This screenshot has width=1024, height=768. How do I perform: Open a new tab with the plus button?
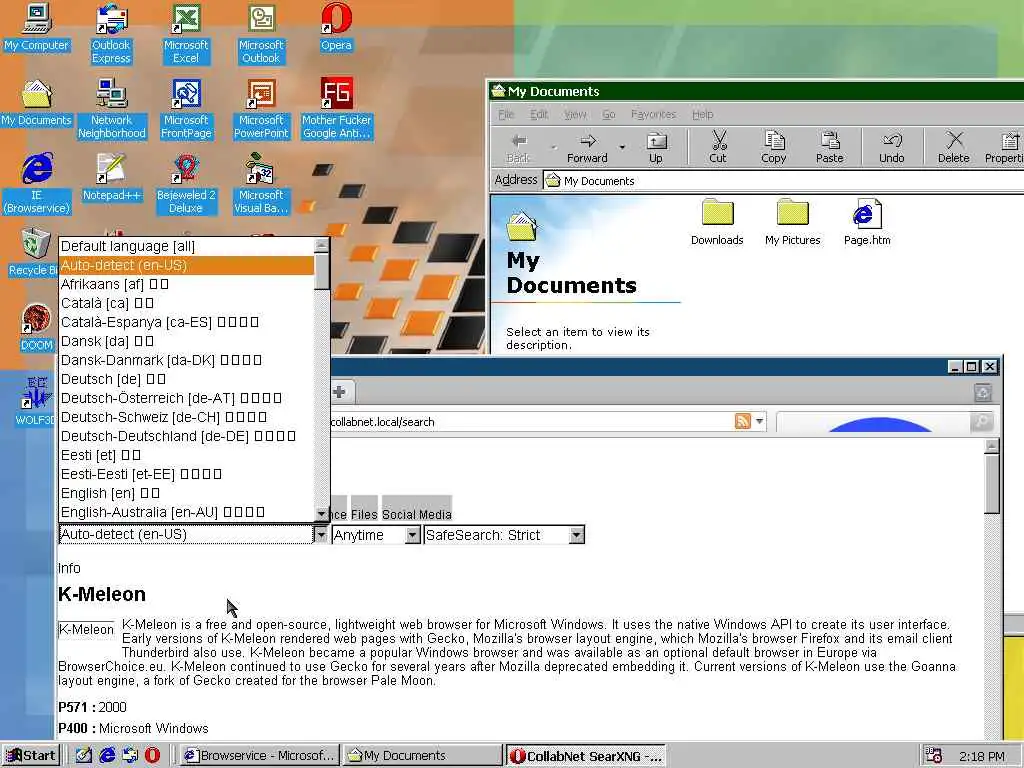339,392
